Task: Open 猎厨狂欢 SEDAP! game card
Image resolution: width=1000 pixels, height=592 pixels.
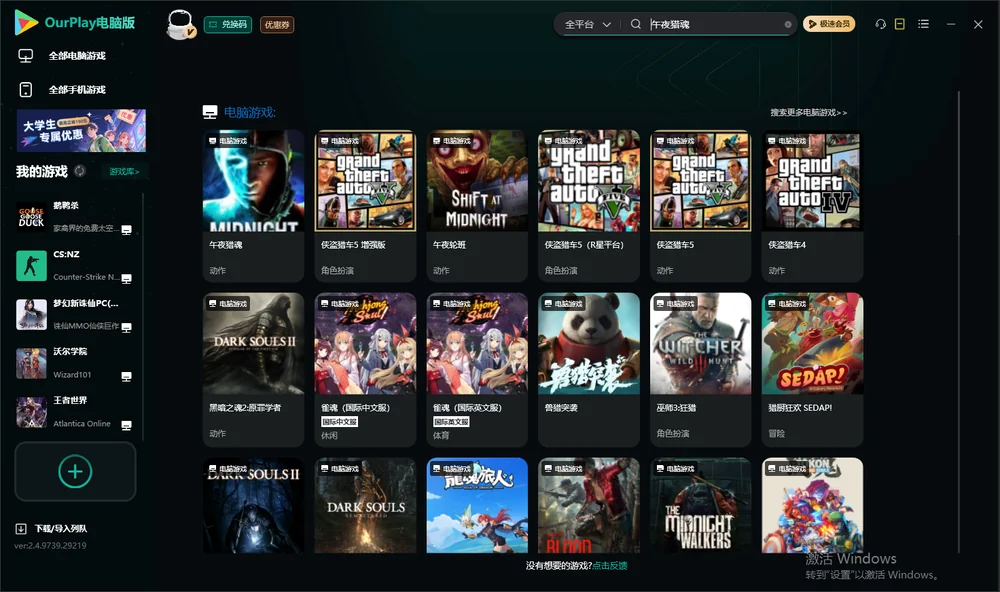Action: point(812,369)
